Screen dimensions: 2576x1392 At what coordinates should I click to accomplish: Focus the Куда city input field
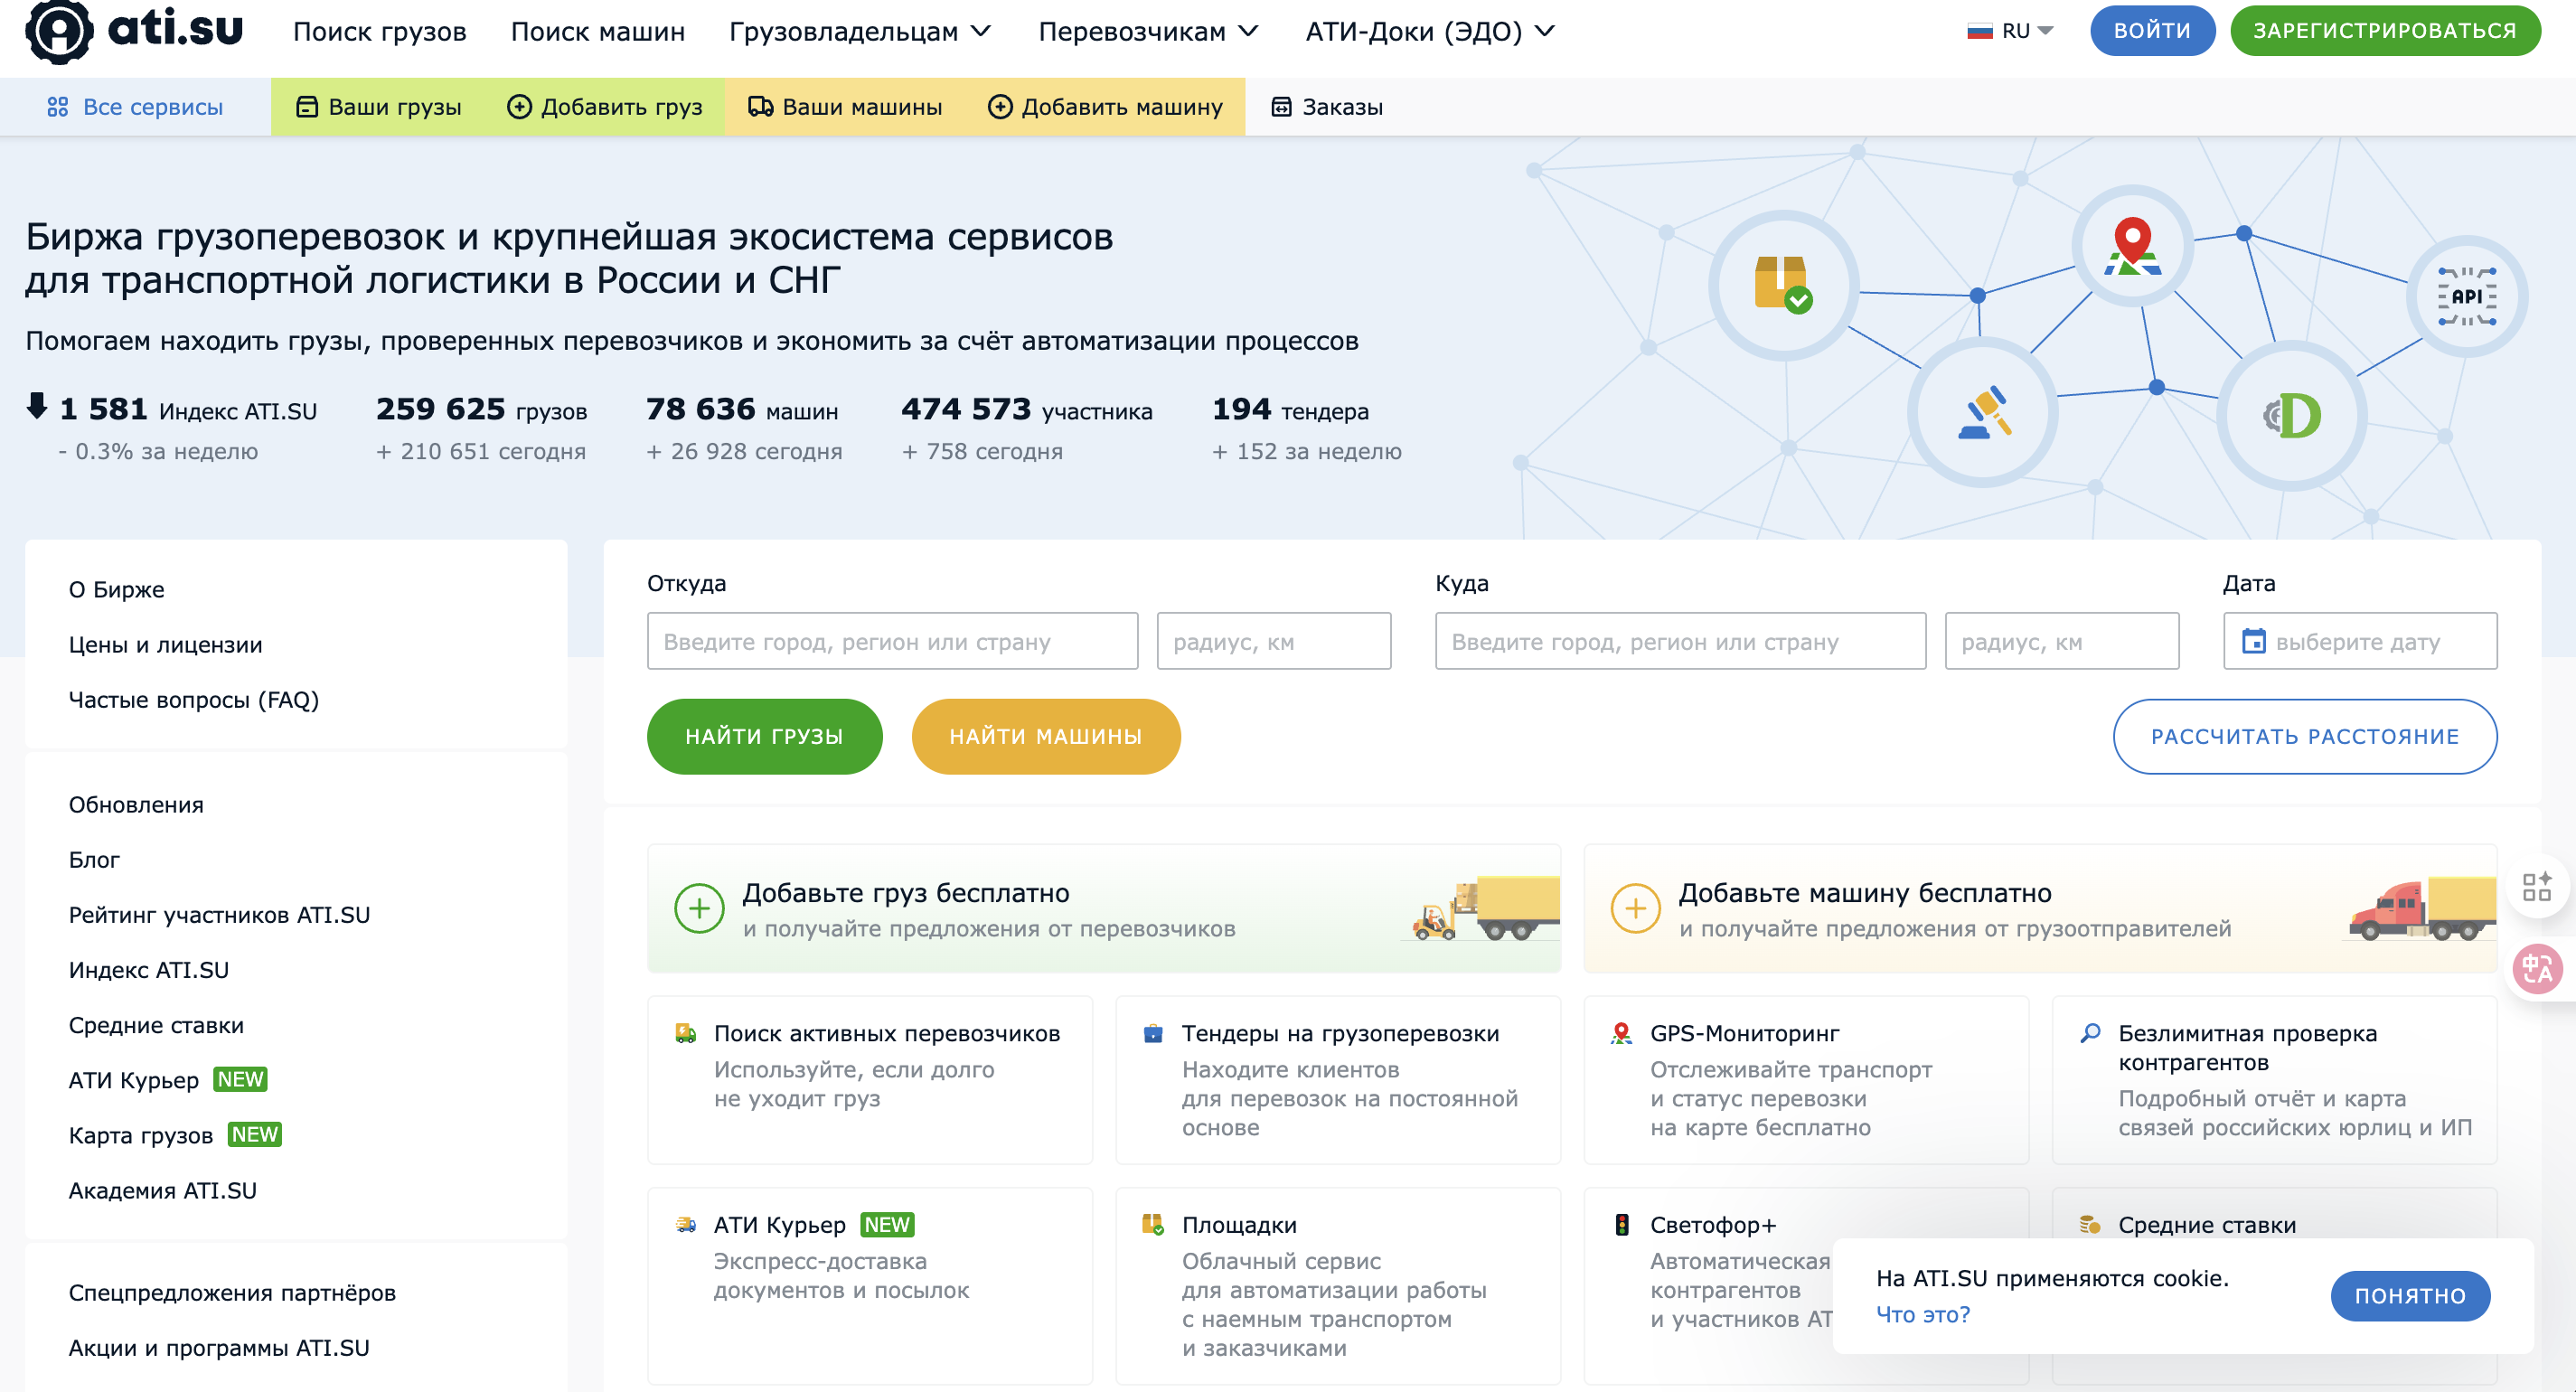pos(1680,641)
